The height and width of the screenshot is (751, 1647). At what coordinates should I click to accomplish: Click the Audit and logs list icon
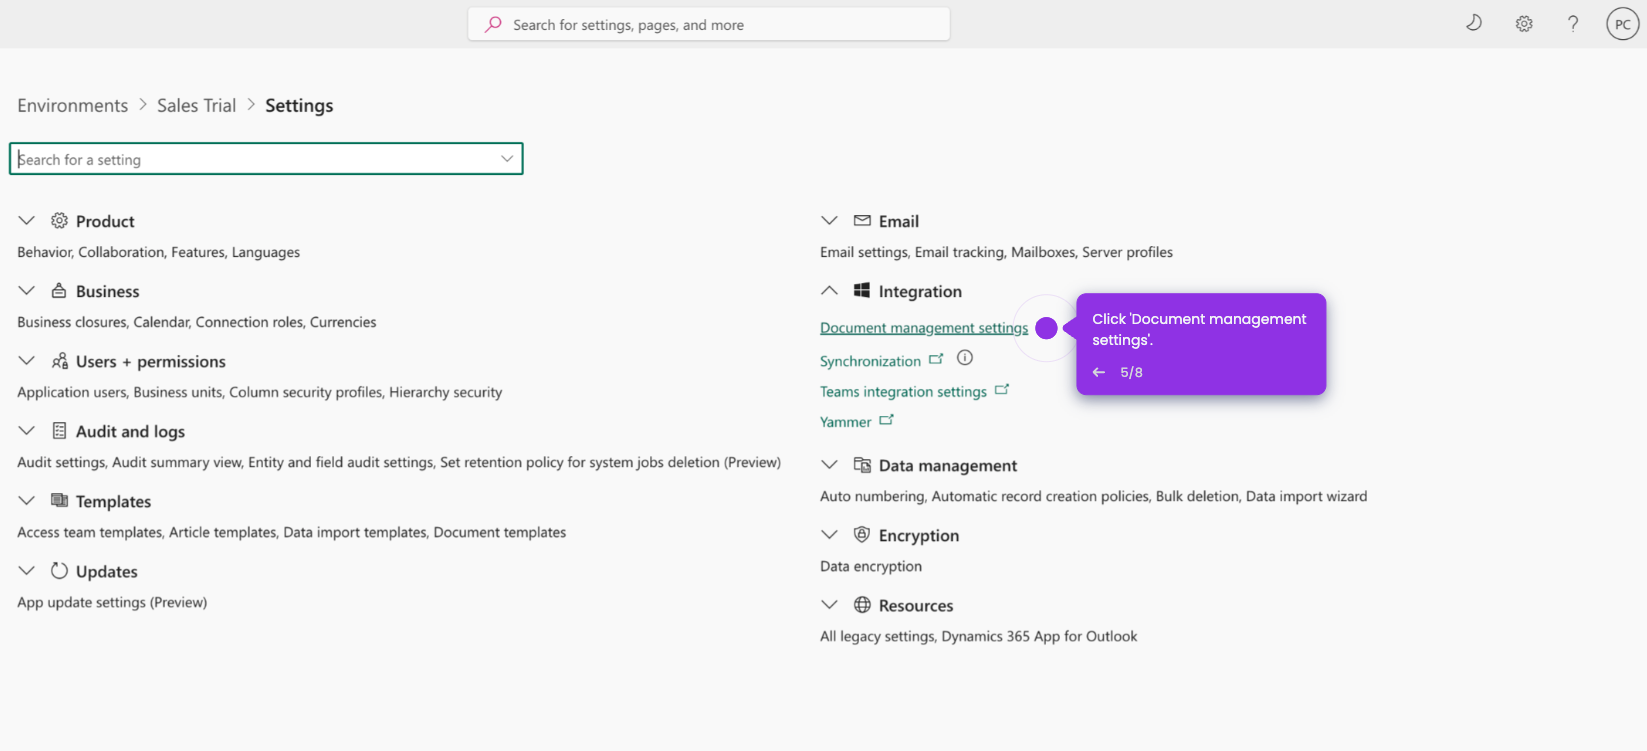tap(60, 431)
